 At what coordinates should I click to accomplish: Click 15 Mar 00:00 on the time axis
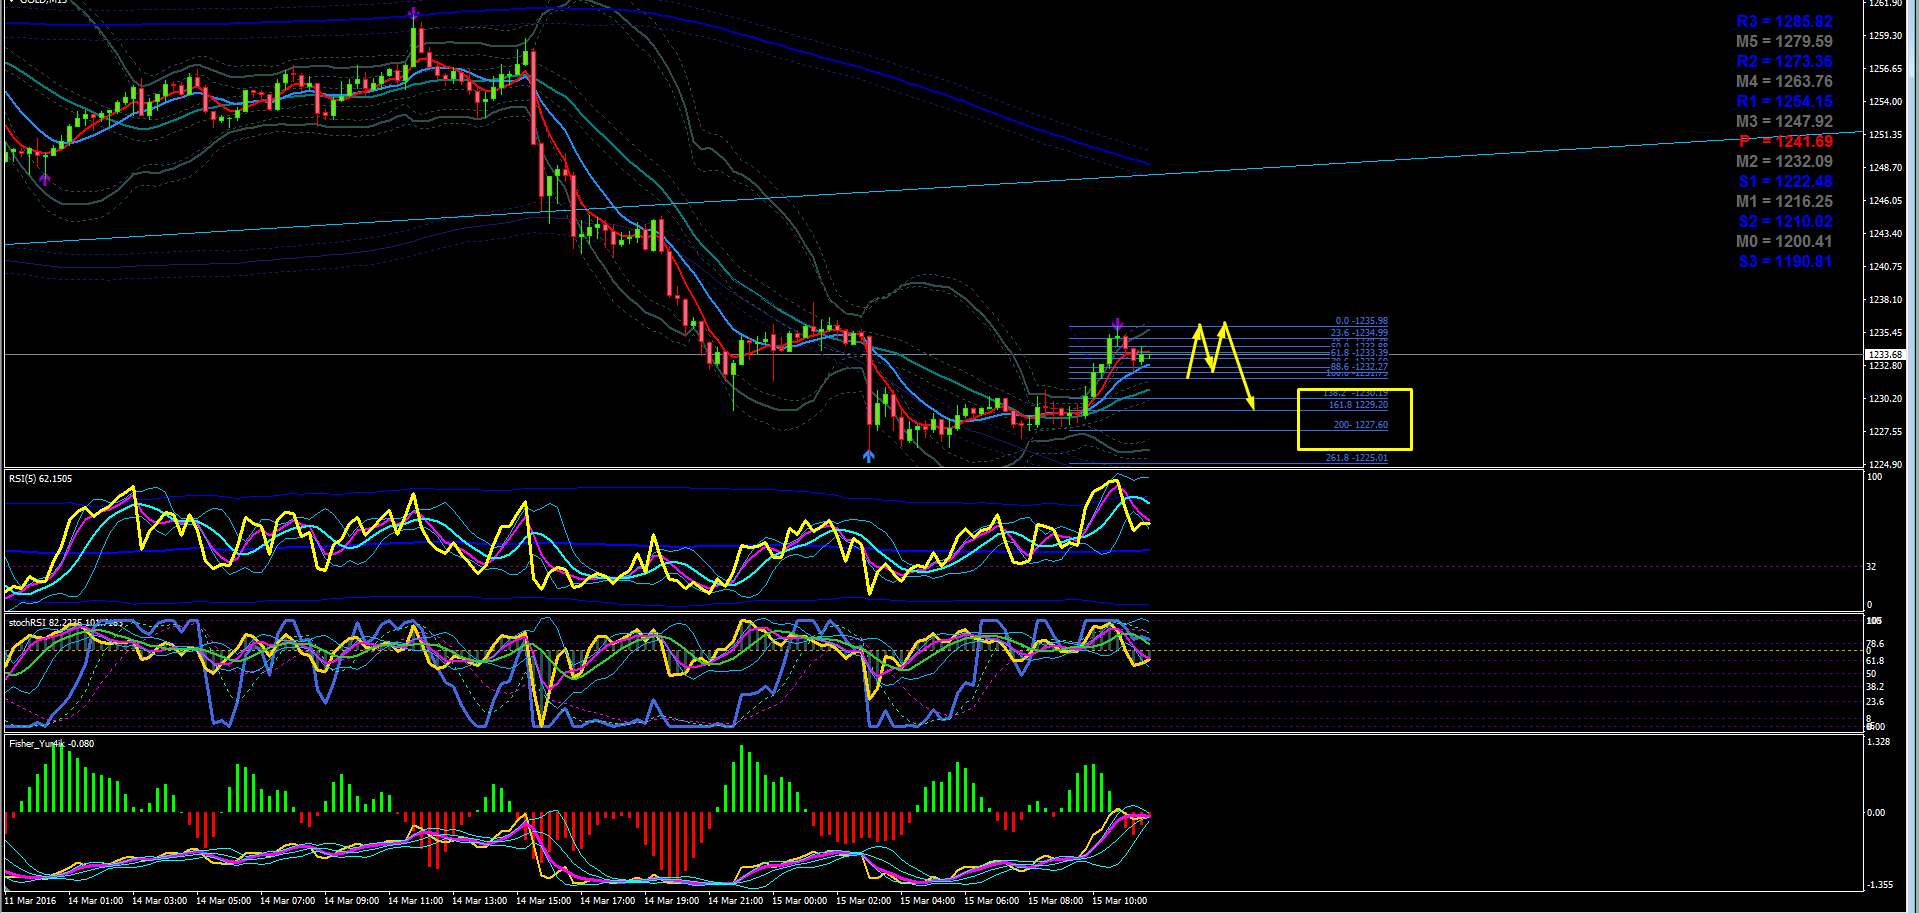click(799, 901)
